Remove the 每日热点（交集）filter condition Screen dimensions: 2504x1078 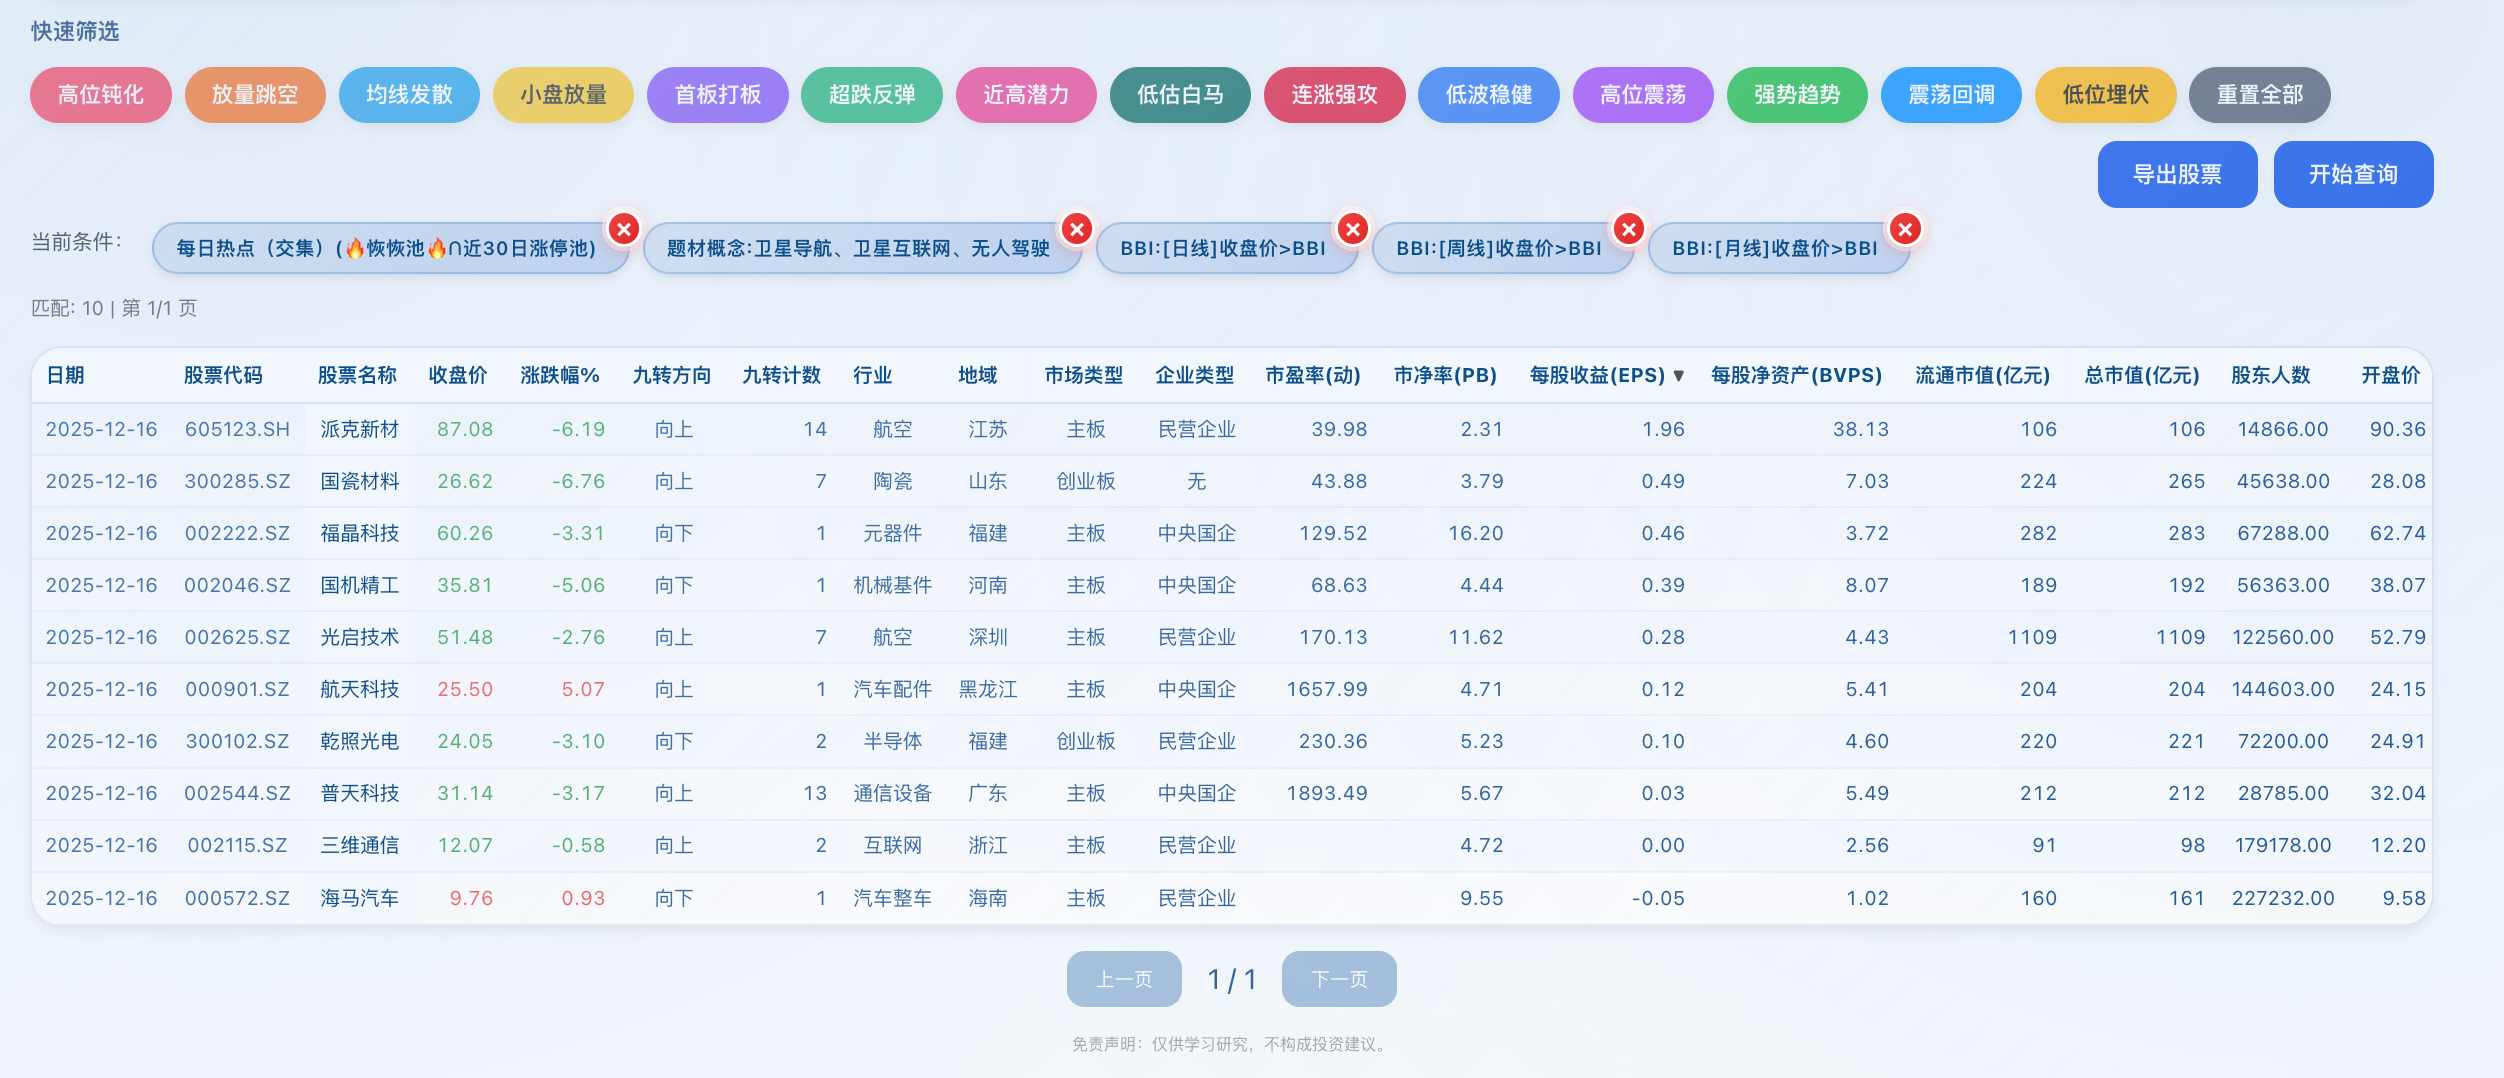point(624,229)
